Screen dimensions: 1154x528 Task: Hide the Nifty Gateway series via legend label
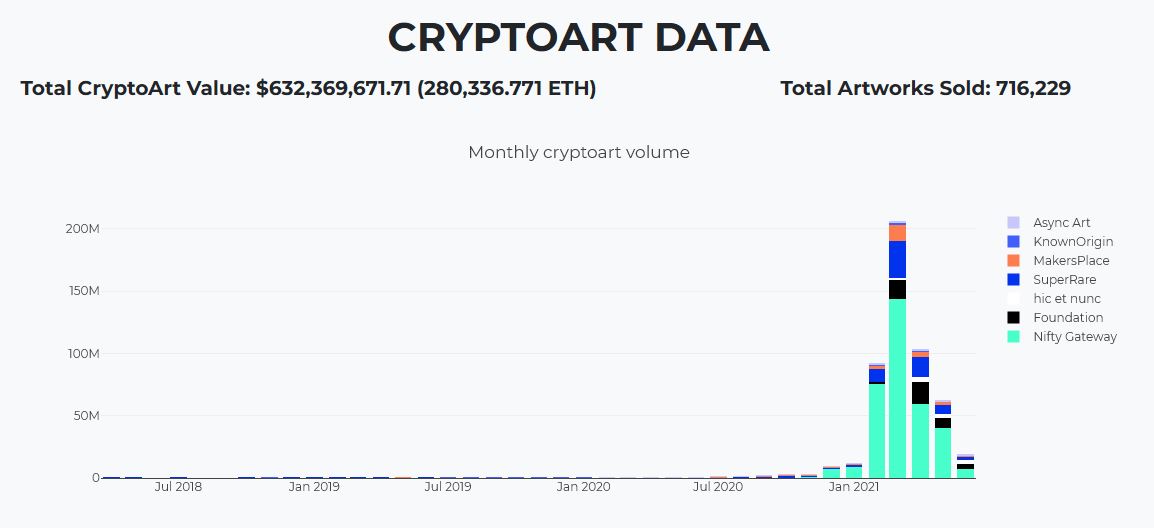click(1074, 337)
